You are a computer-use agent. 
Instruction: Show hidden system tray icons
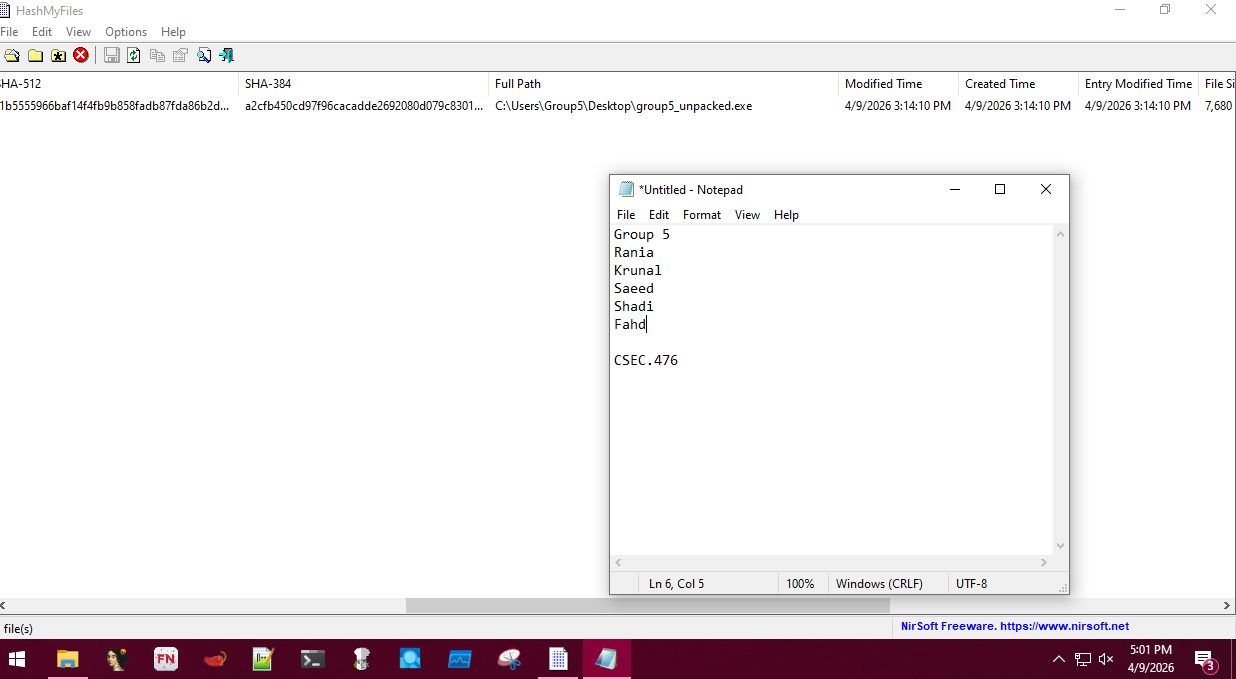click(x=1059, y=659)
